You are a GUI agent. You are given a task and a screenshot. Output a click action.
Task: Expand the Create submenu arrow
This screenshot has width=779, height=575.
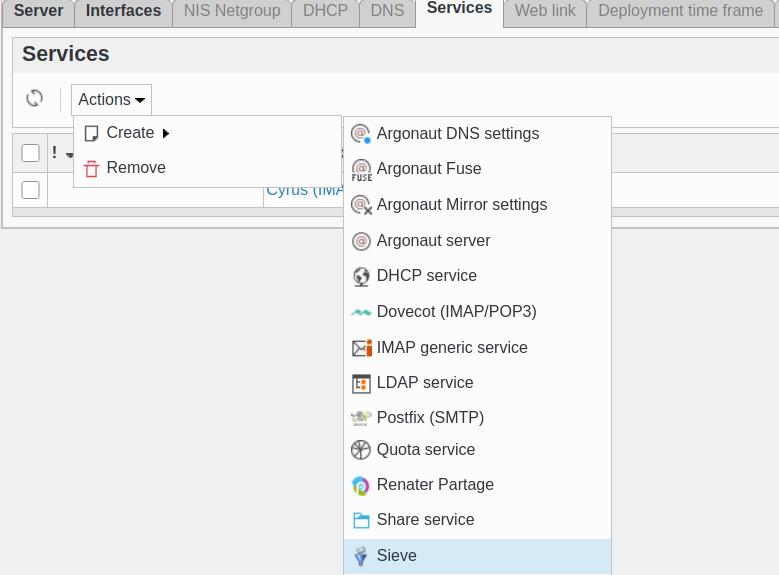(166, 133)
